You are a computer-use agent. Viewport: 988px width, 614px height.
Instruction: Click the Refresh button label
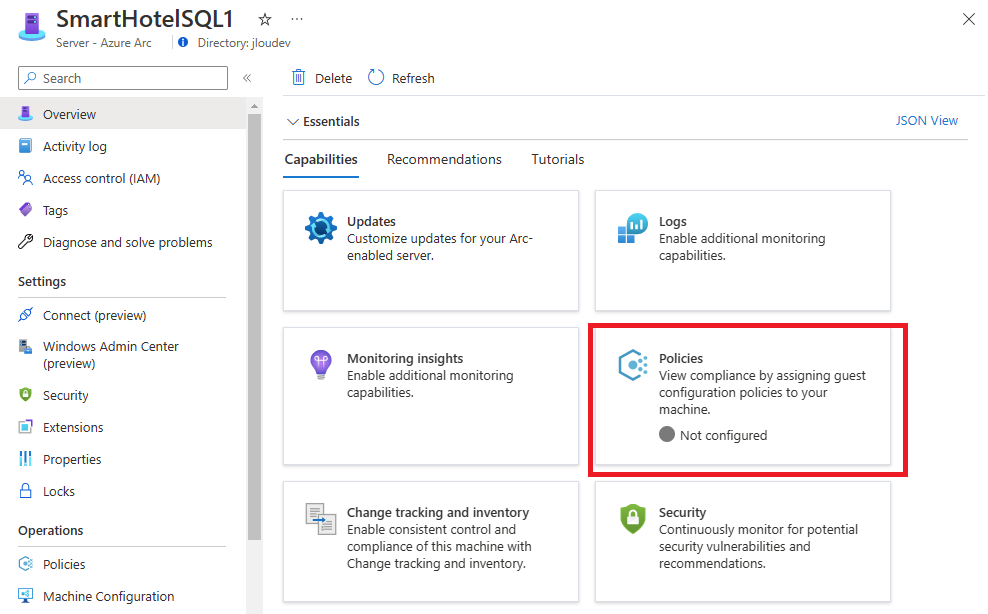413,78
